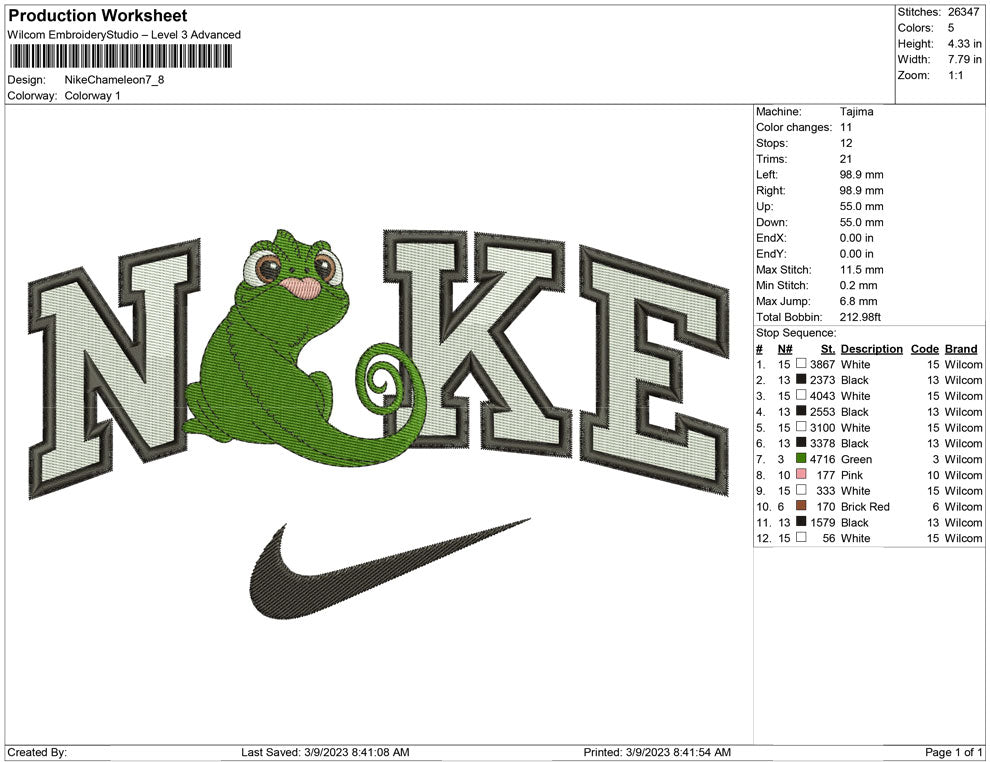Viewport: 990px width, 762px height.
Task: Click the height value '4.33 in'
Action: 964,44
